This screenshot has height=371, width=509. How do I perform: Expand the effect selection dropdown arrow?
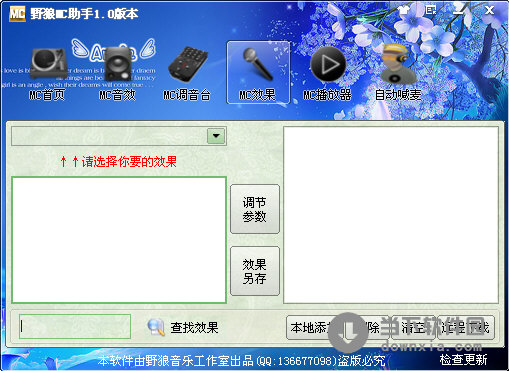pyautogui.click(x=216, y=136)
